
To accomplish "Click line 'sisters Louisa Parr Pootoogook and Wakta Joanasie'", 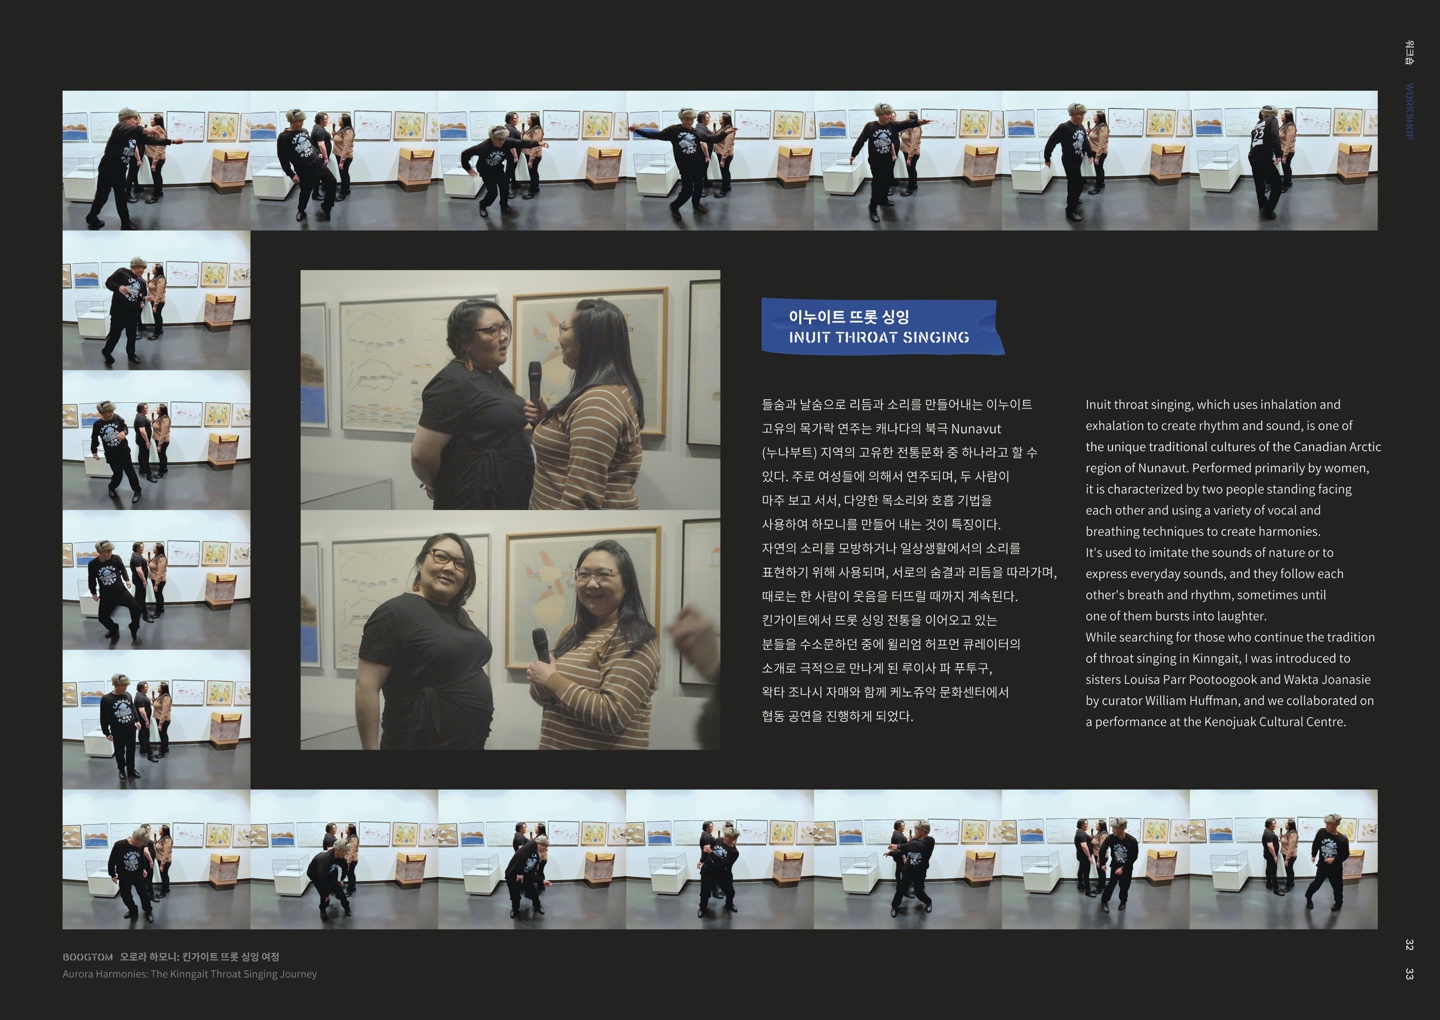I will (x=1228, y=680).
